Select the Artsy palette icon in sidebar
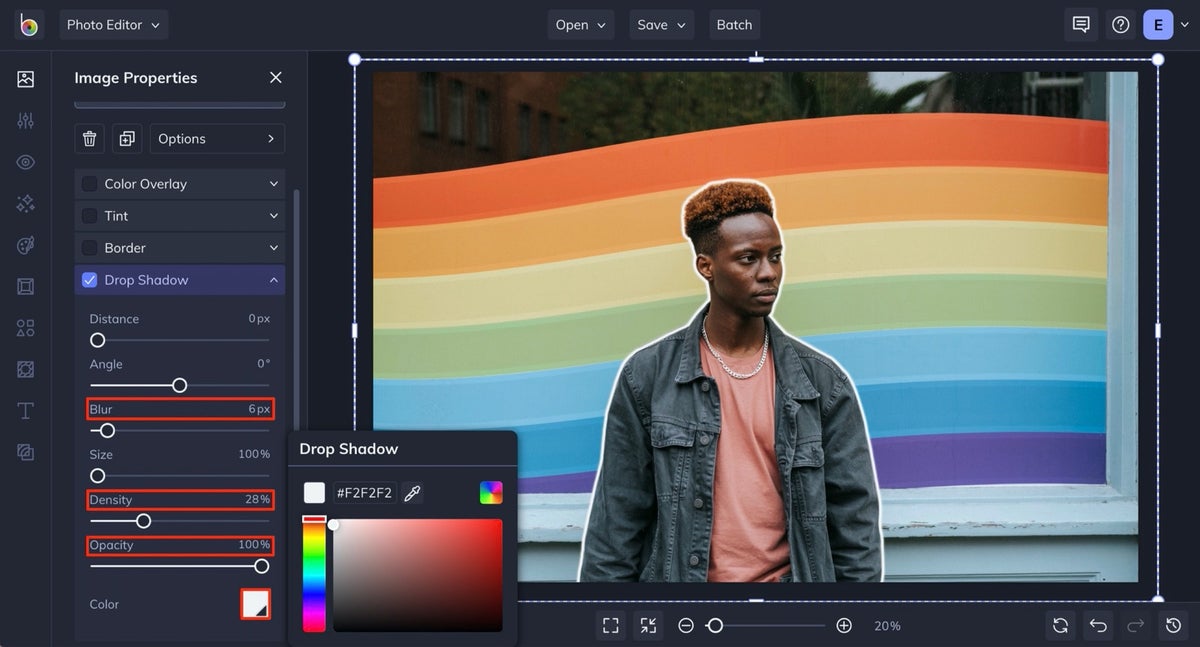This screenshot has width=1200, height=647. [25, 245]
